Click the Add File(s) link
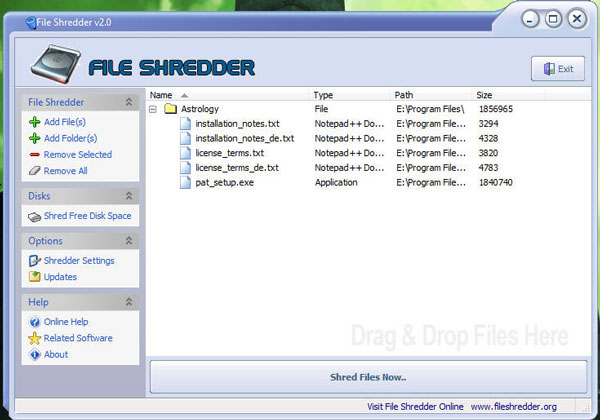 point(65,122)
